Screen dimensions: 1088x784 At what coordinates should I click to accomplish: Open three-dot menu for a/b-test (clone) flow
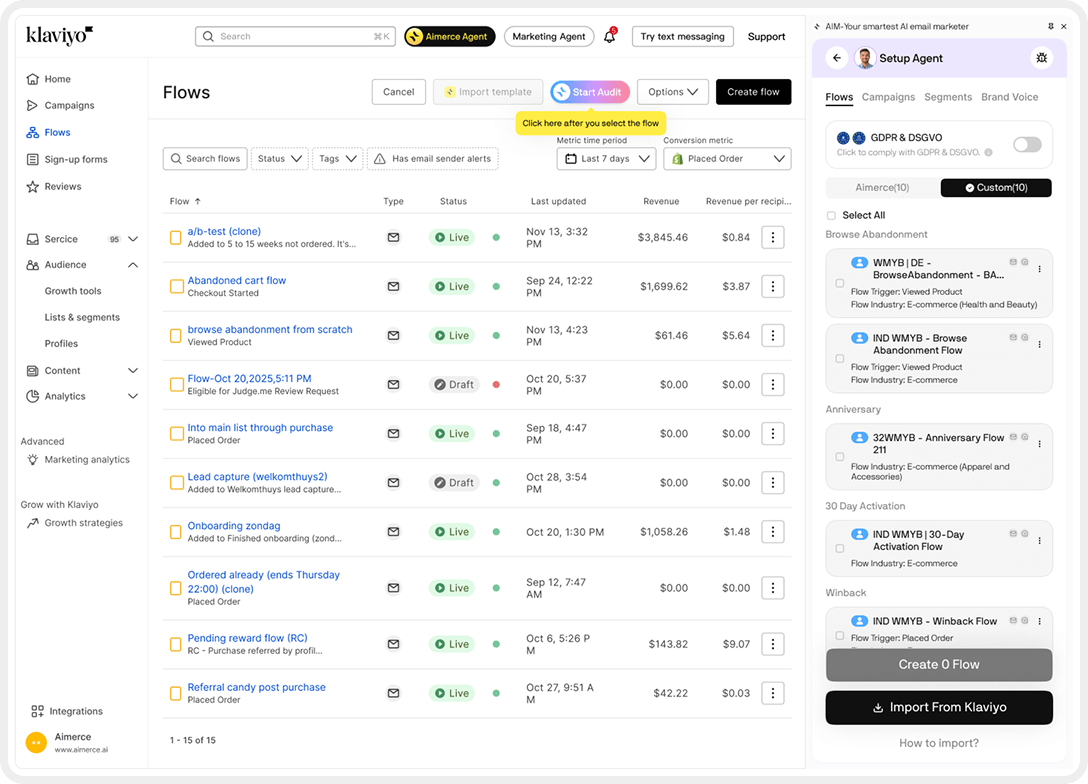(x=772, y=237)
